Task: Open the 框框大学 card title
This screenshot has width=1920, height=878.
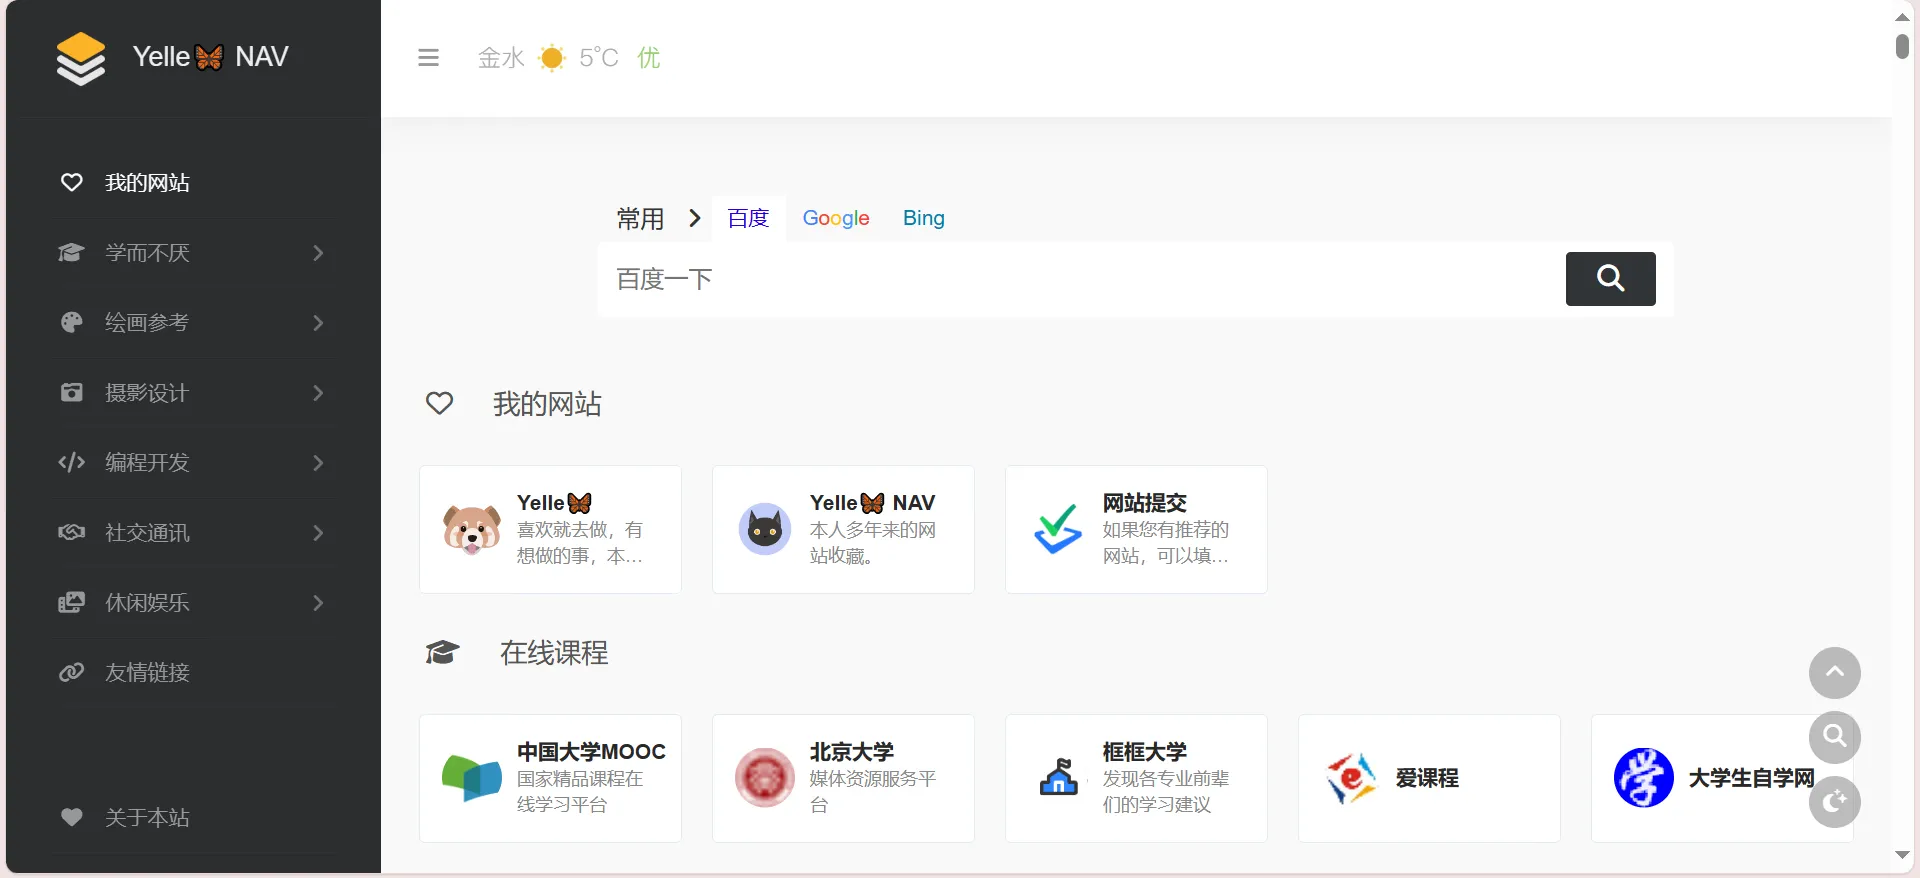Action: (1144, 751)
